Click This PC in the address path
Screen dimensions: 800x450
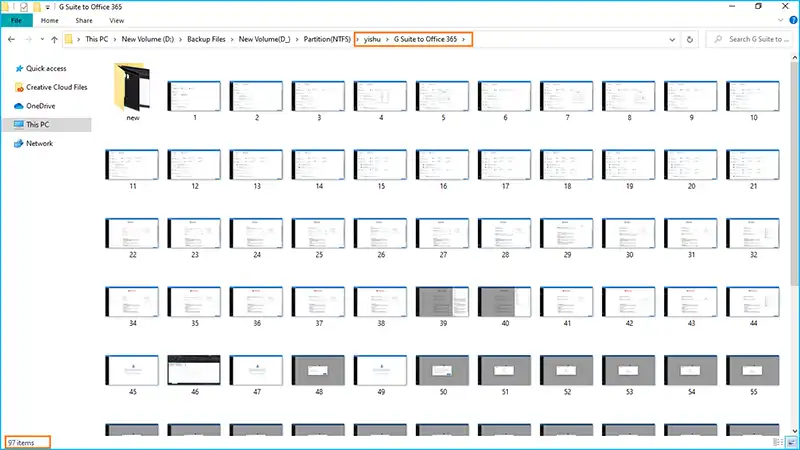[x=96, y=39]
